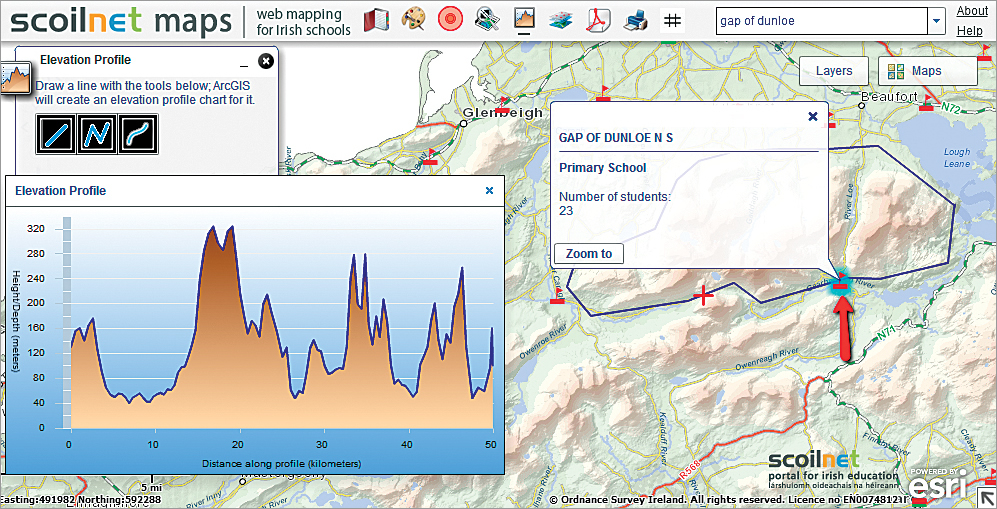Image resolution: width=997 pixels, height=509 pixels.
Task: Click the highest peak on the elevation chart
Action: coord(212,226)
